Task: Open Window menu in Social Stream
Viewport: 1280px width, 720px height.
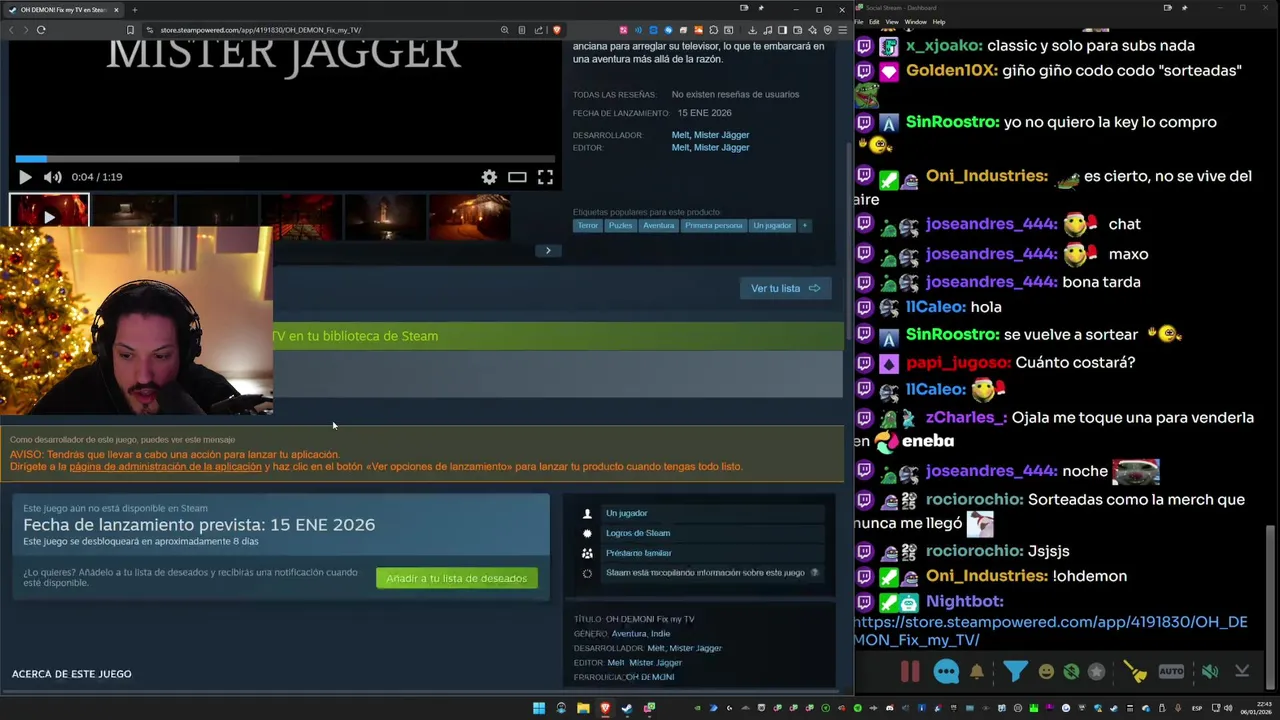Action: [x=915, y=22]
